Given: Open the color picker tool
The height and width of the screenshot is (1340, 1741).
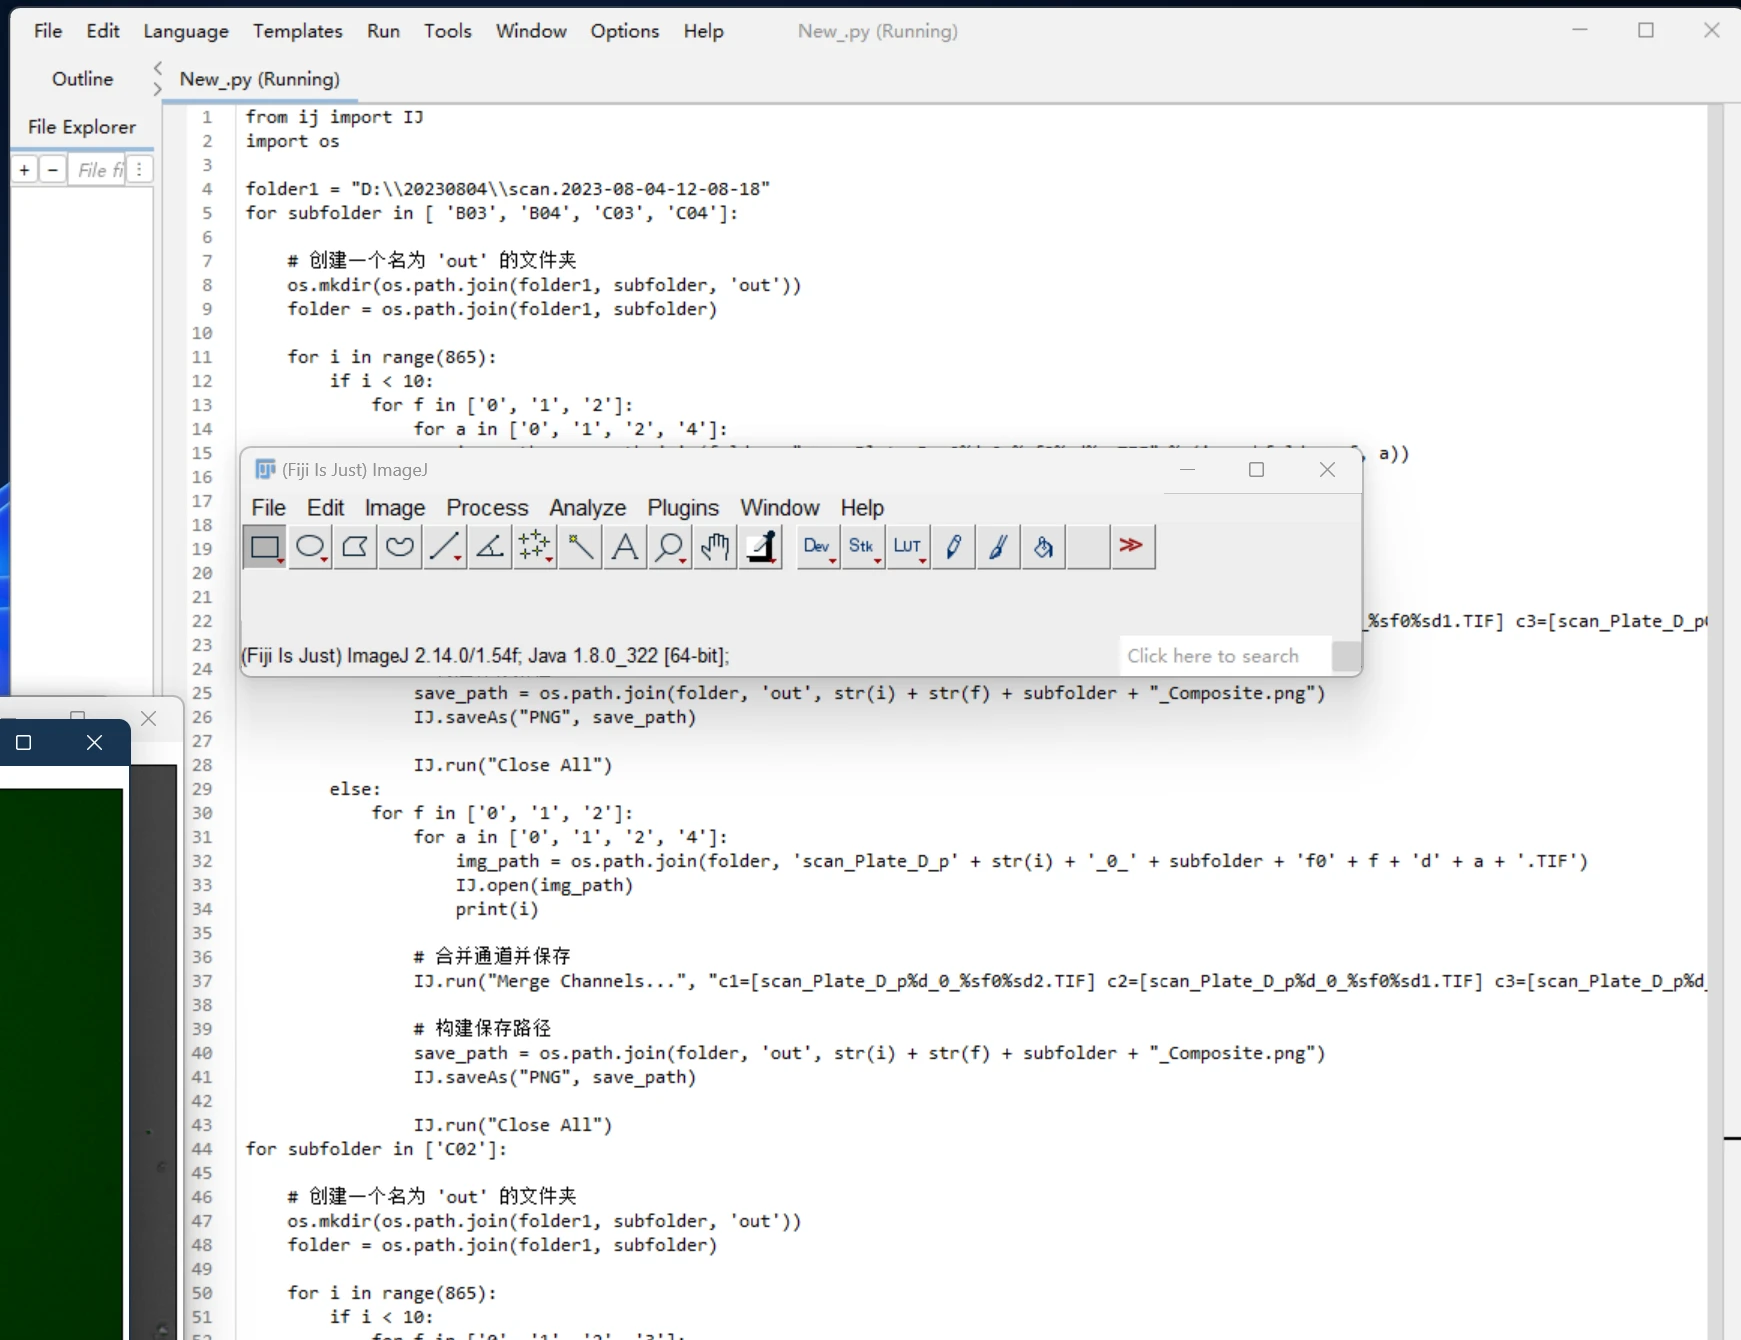Looking at the screenshot, I should [761, 547].
